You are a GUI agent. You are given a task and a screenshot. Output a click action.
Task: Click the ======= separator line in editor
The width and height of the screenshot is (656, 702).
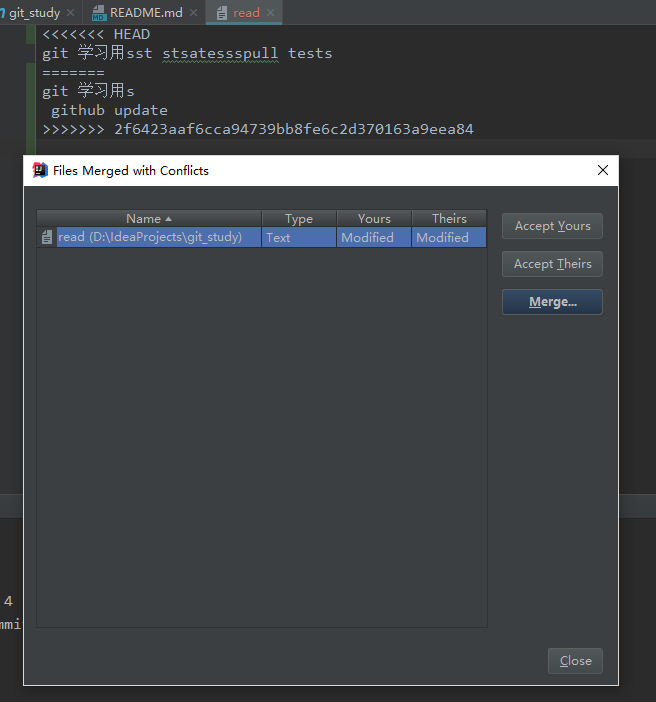click(73, 73)
